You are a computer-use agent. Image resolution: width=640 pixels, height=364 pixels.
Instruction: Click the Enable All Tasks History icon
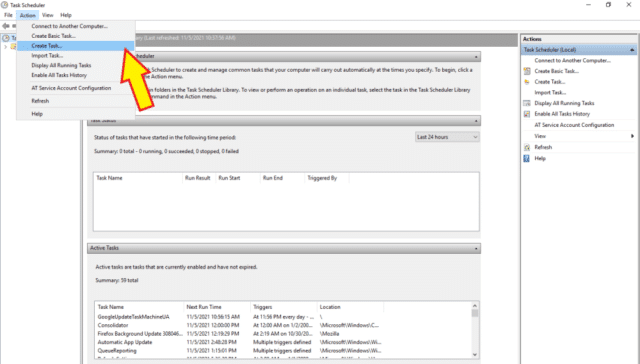click(527, 114)
